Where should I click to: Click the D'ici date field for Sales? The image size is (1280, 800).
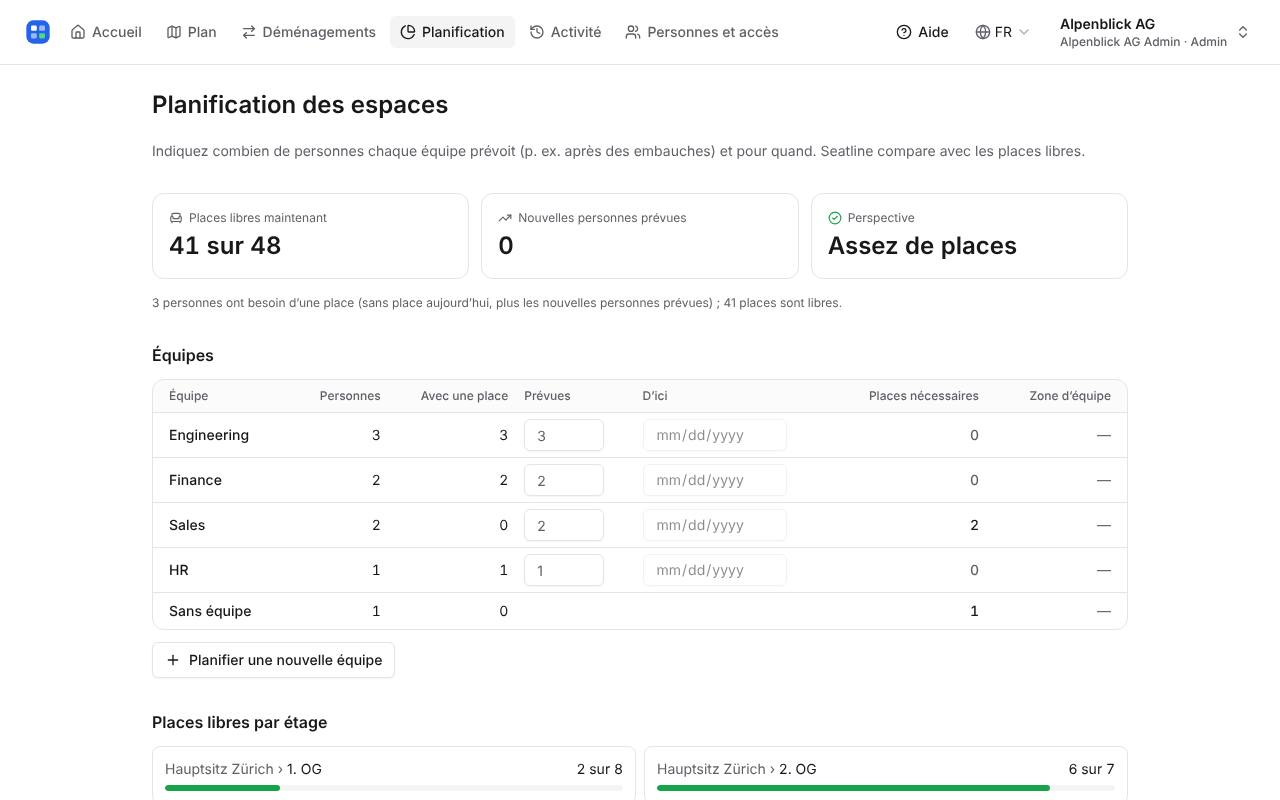tap(715, 525)
